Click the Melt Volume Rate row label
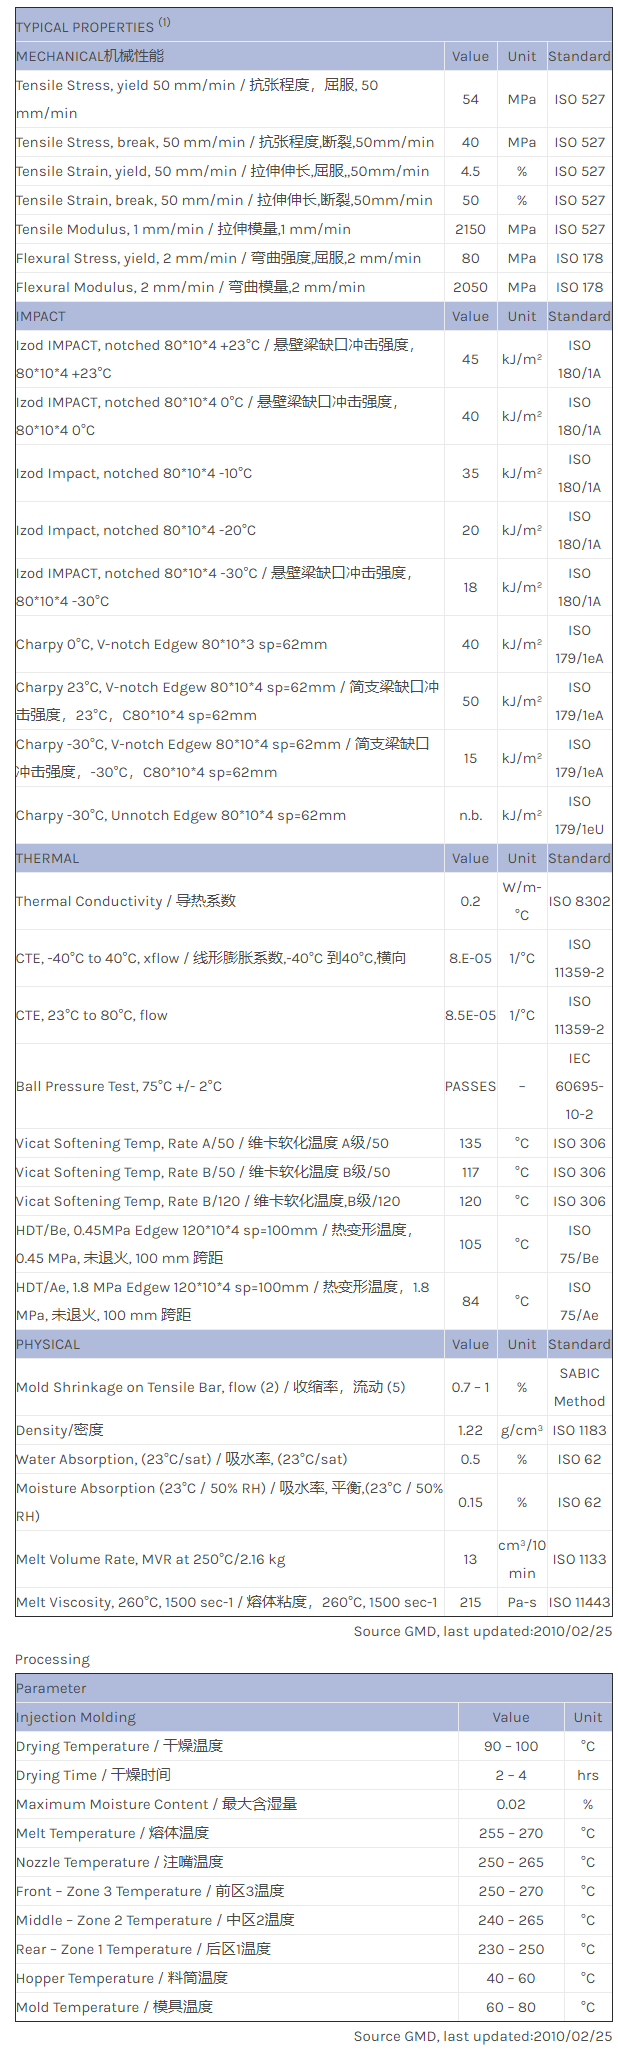The width and height of the screenshot is (618, 2070). pyautogui.click(x=150, y=1559)
